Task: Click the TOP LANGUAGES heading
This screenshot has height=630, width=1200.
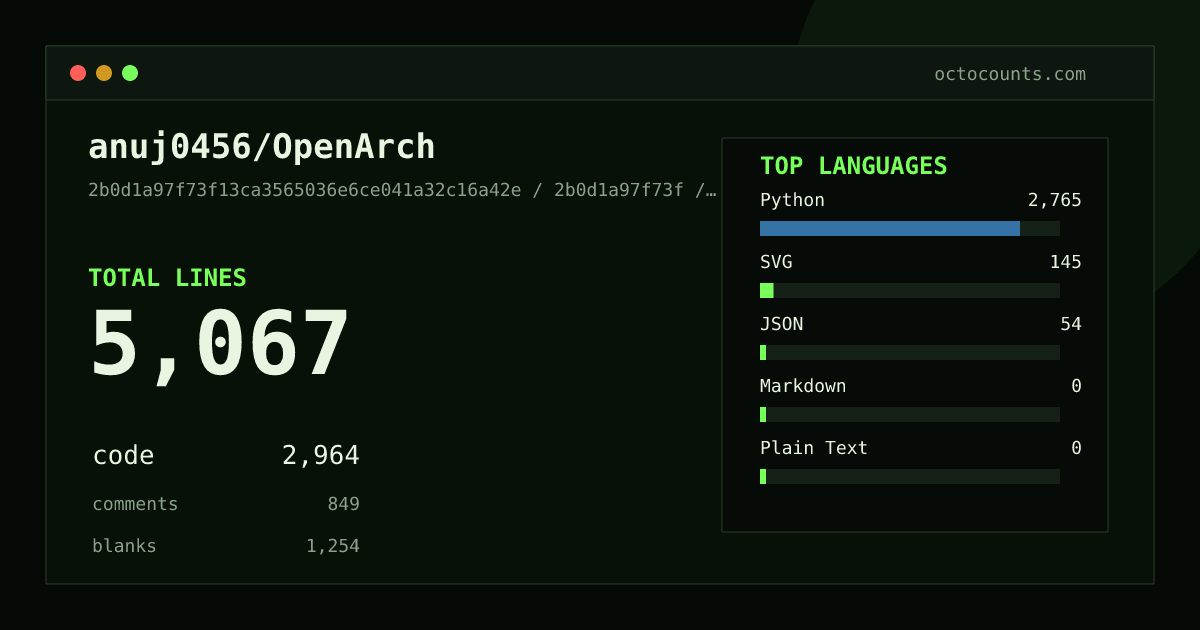Action: pos(854,166)
